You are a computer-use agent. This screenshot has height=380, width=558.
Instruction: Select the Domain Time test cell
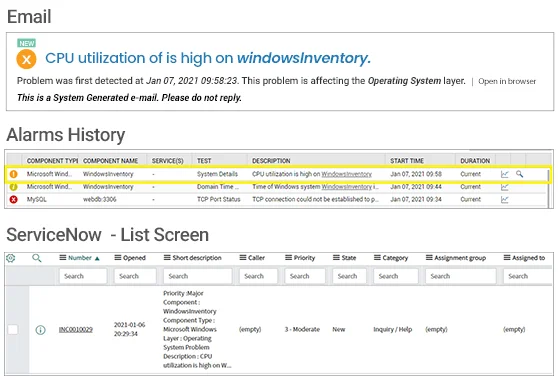[x=218, y=187]
